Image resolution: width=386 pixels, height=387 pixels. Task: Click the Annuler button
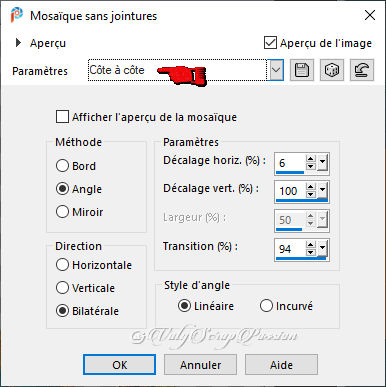point(201,365)
